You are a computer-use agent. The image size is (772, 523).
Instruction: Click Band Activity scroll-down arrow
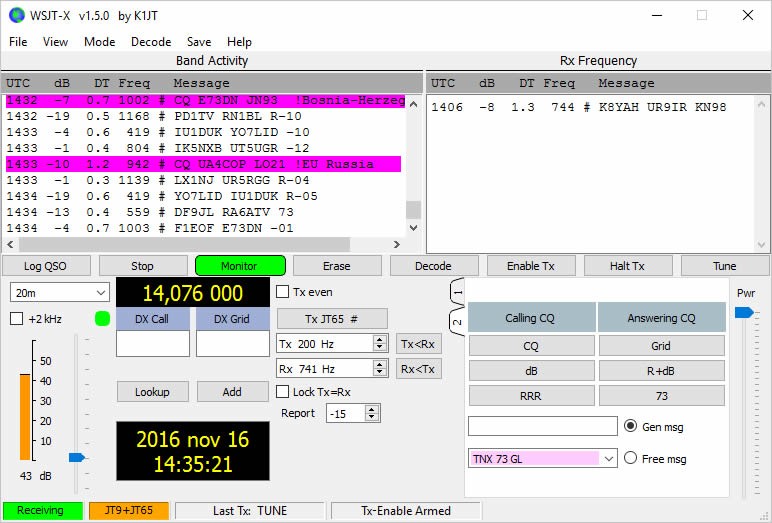click(x=414, y=228)
